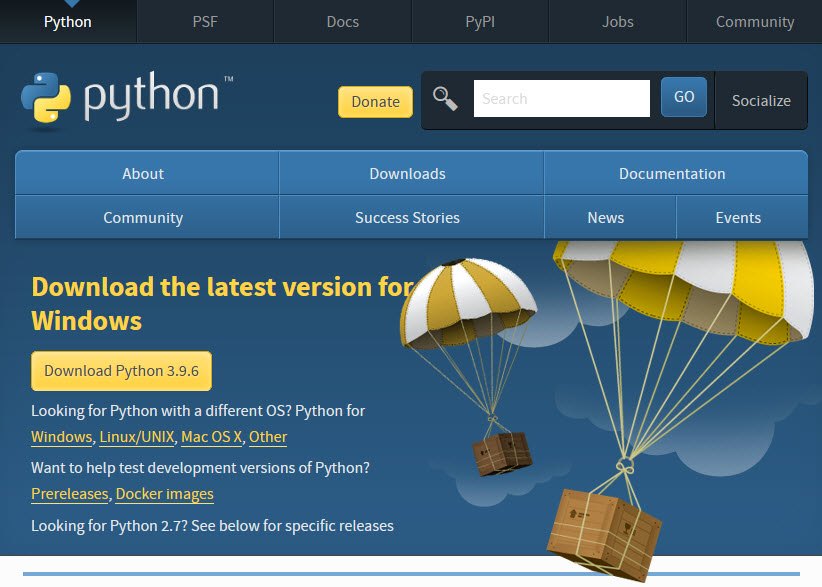Click the Socialize link
Image resolution: width=822 pixels, height=587 pixels.
point(761,100)
